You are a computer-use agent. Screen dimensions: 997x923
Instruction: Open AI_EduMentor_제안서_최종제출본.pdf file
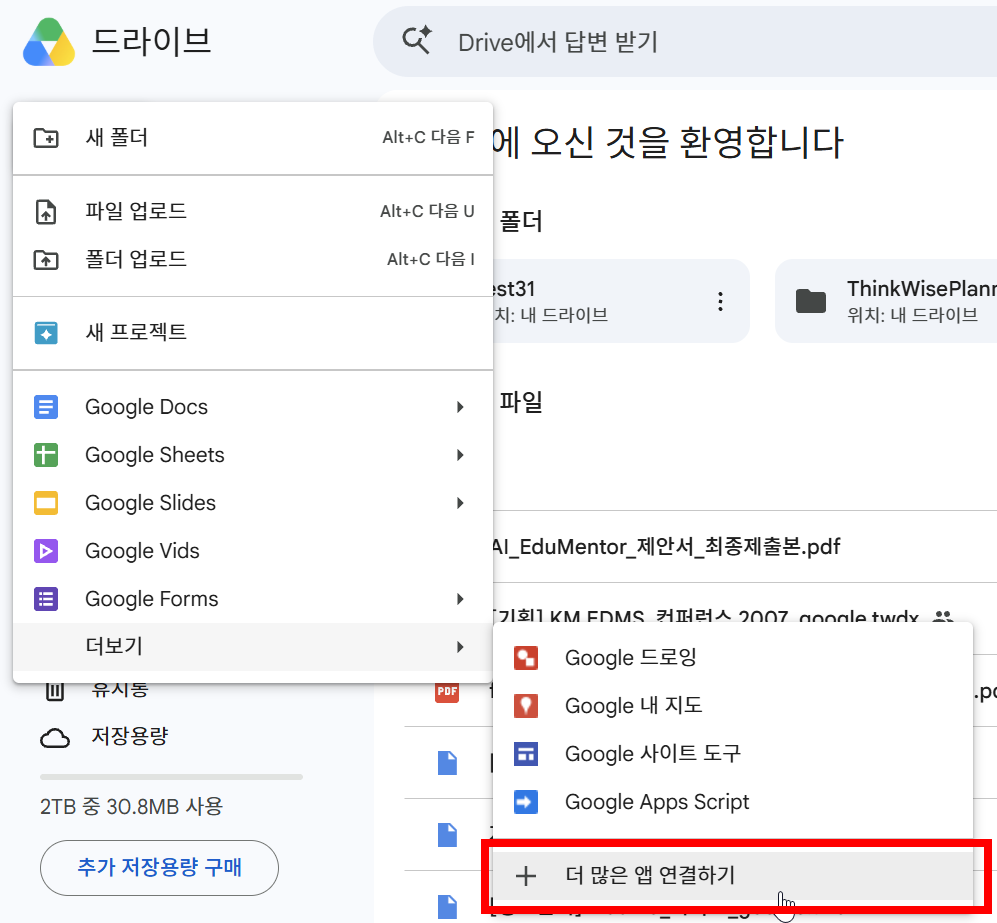pyautogui.click(x=666, y=547)
